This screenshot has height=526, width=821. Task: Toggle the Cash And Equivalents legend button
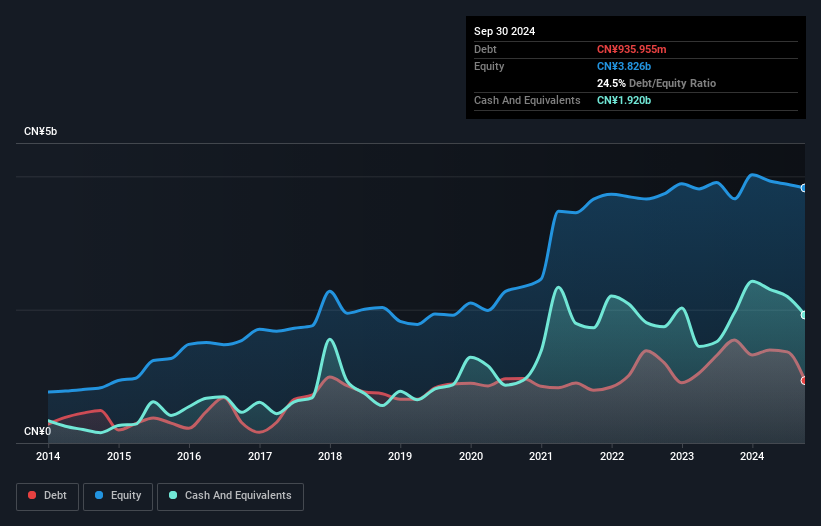point(230,496)
